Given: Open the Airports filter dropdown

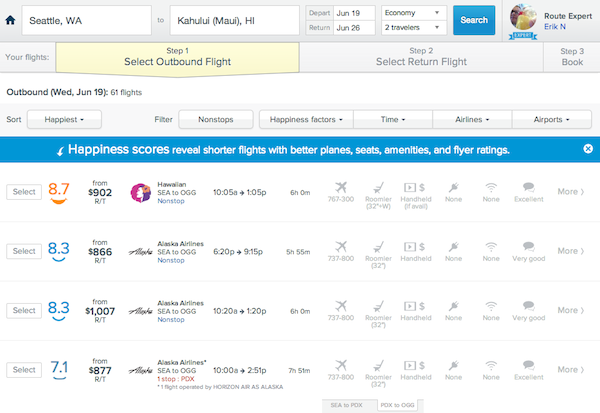Looking at the screenshot, I should click(552, 119).
